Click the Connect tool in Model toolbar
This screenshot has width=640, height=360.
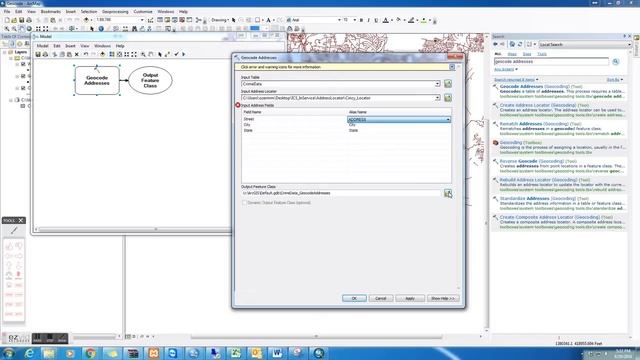click(167, 54)
